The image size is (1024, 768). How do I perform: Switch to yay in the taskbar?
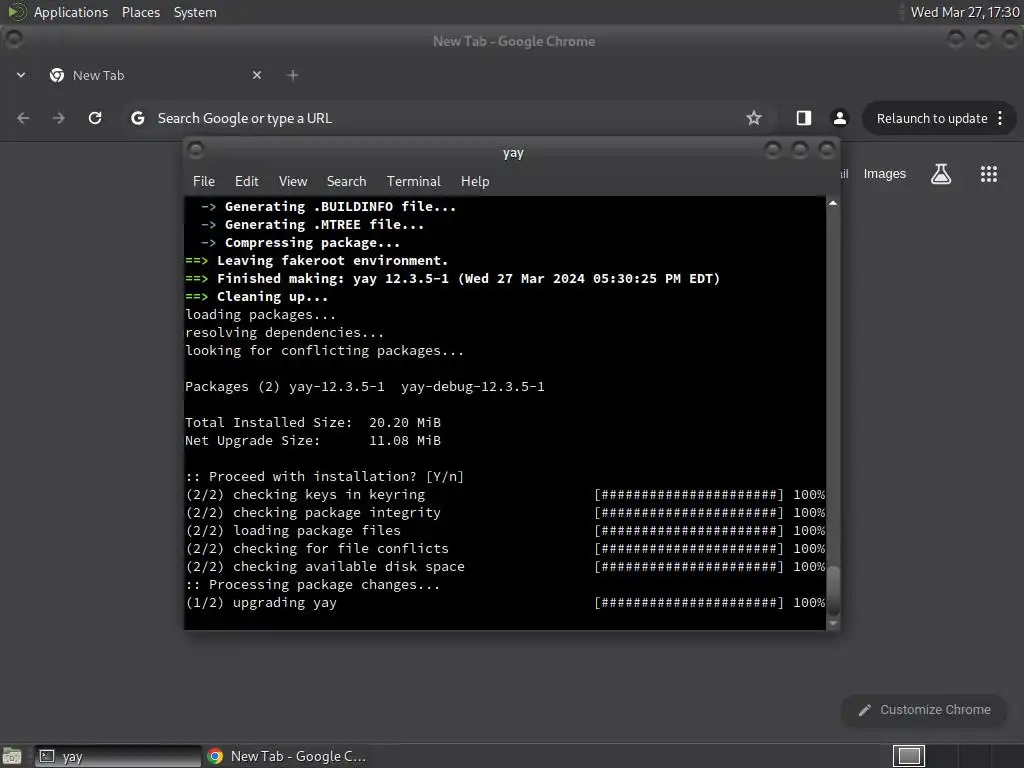coord(118,756)
